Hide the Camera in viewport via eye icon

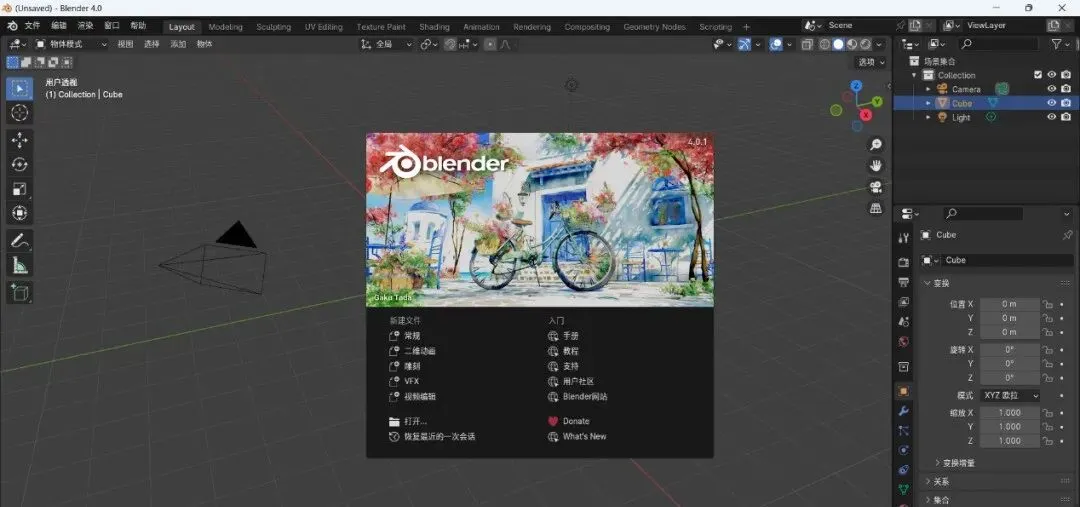[x=1052, y=89]
